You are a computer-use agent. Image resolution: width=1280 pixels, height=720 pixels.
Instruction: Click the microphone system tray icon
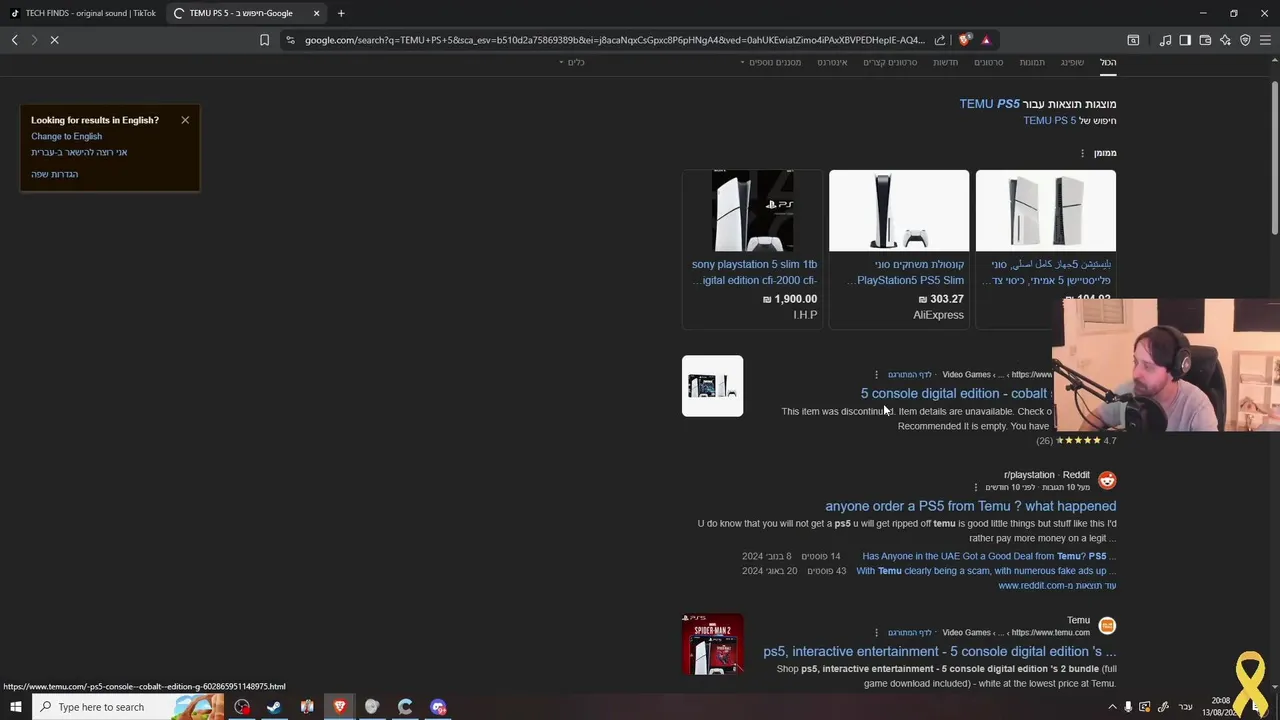tap(1128, 707)
